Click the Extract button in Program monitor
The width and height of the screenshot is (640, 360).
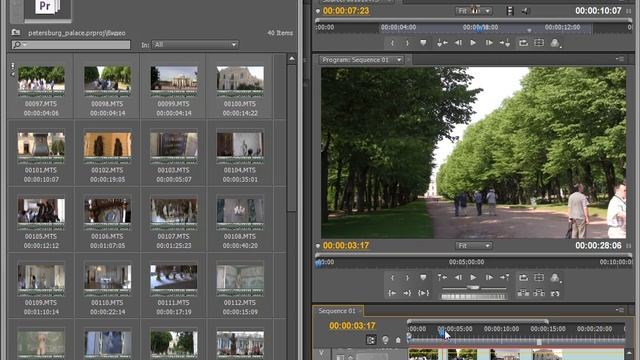[539, 293]
